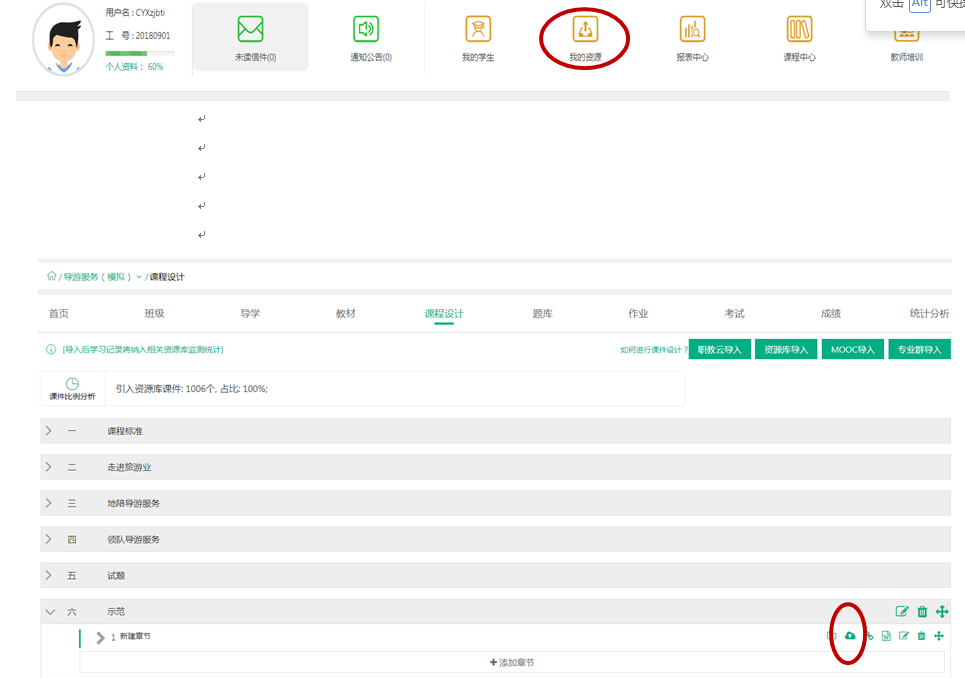Click move arrows icon on 示范 row
Screen dimensions: 965x678
(941, 611)
